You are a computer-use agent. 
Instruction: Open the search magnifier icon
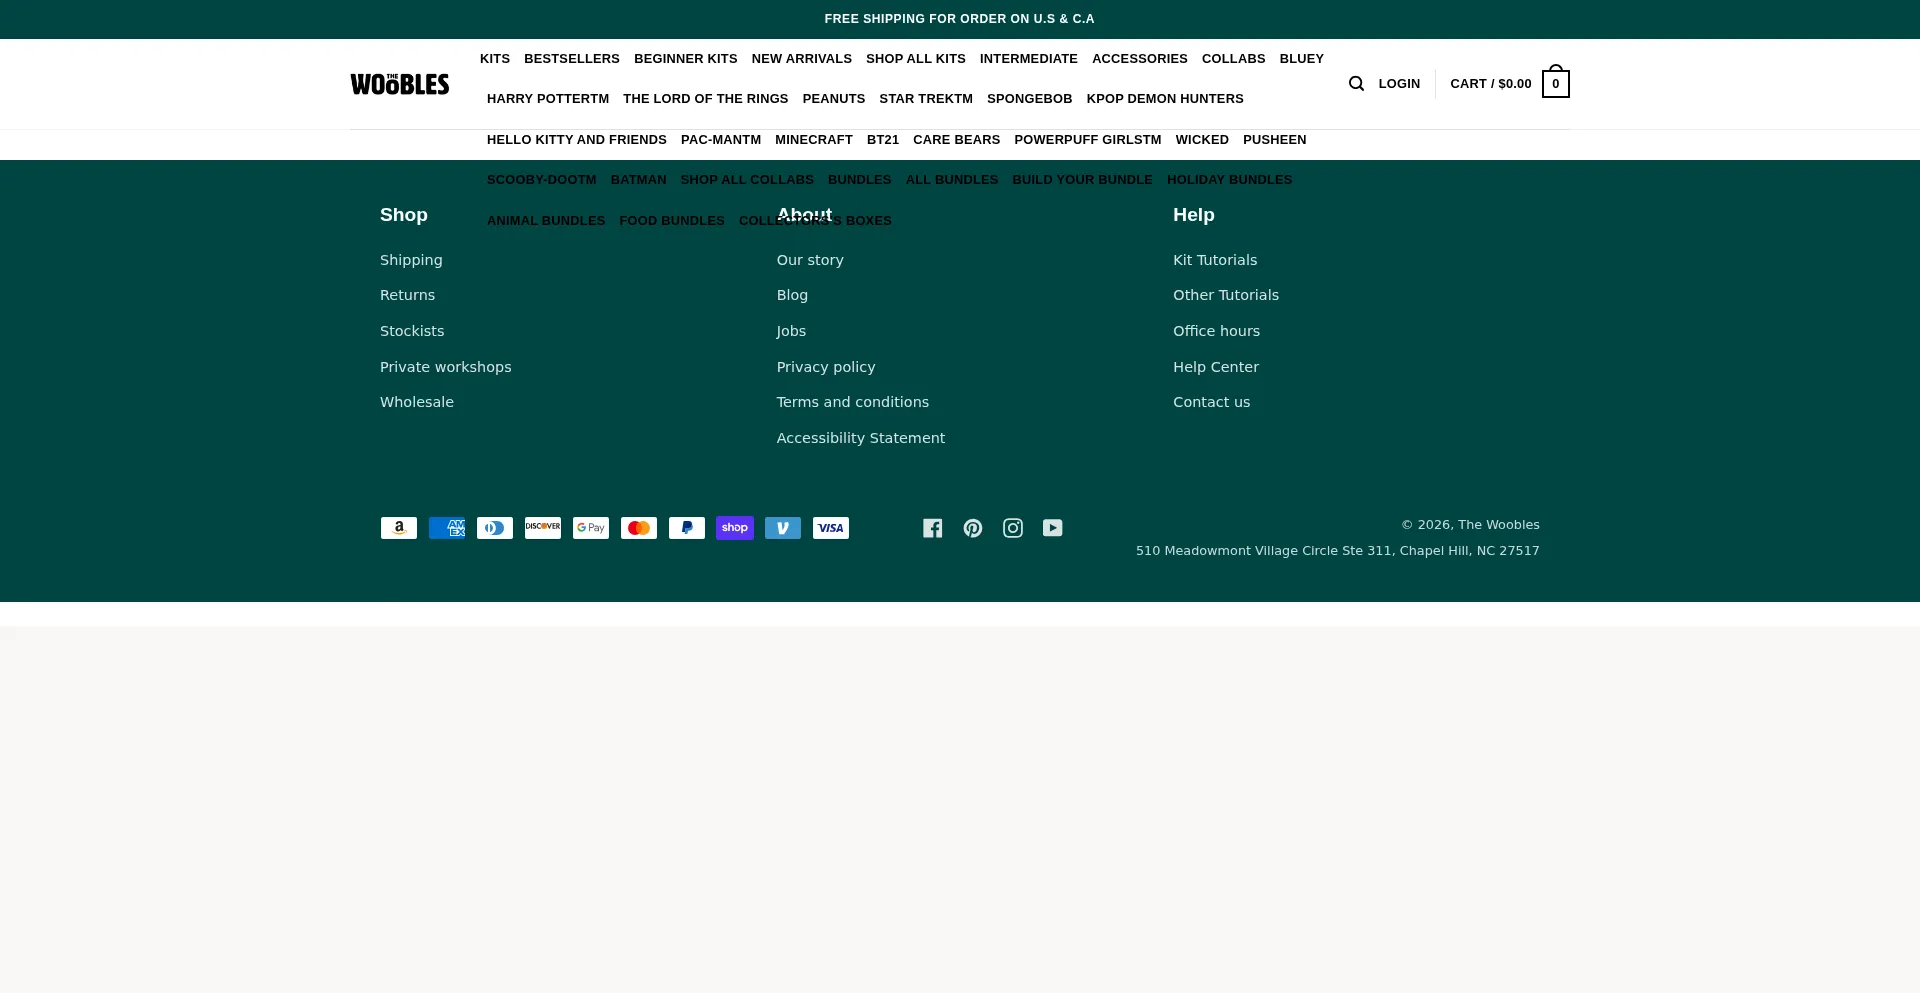pyautogui.click(x=1356, y=84)
